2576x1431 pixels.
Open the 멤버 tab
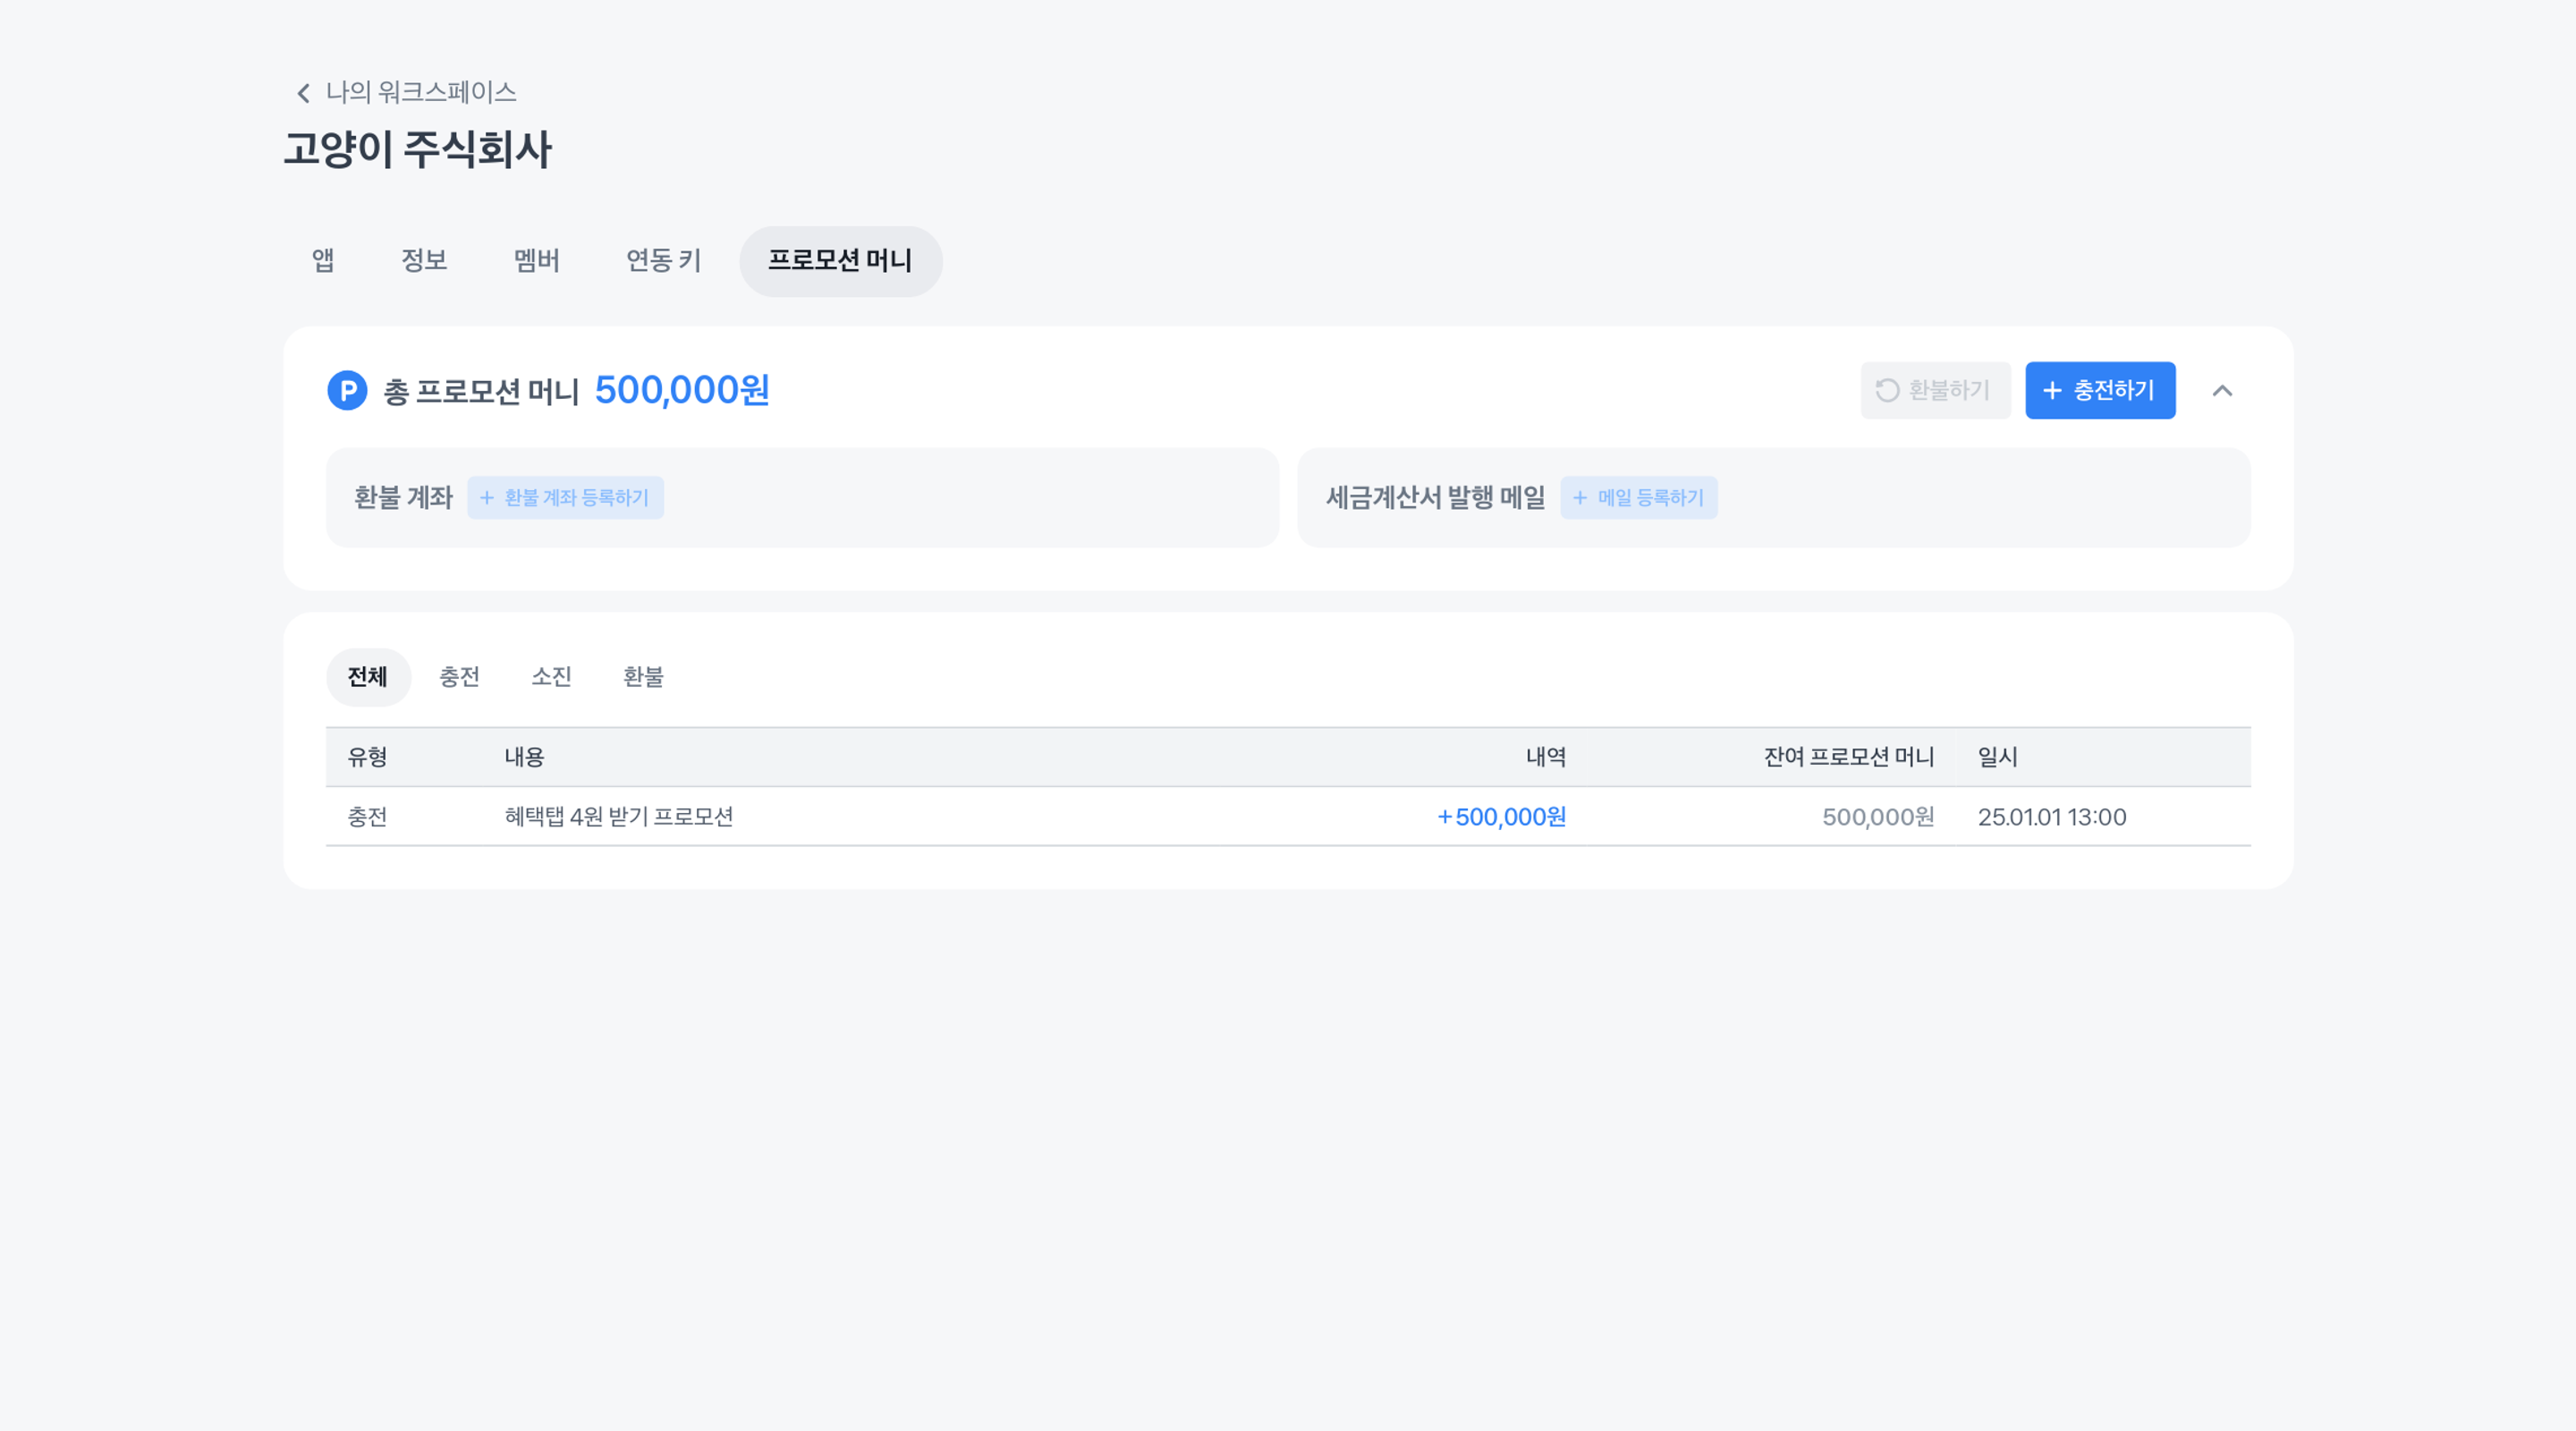click(536, 261)
